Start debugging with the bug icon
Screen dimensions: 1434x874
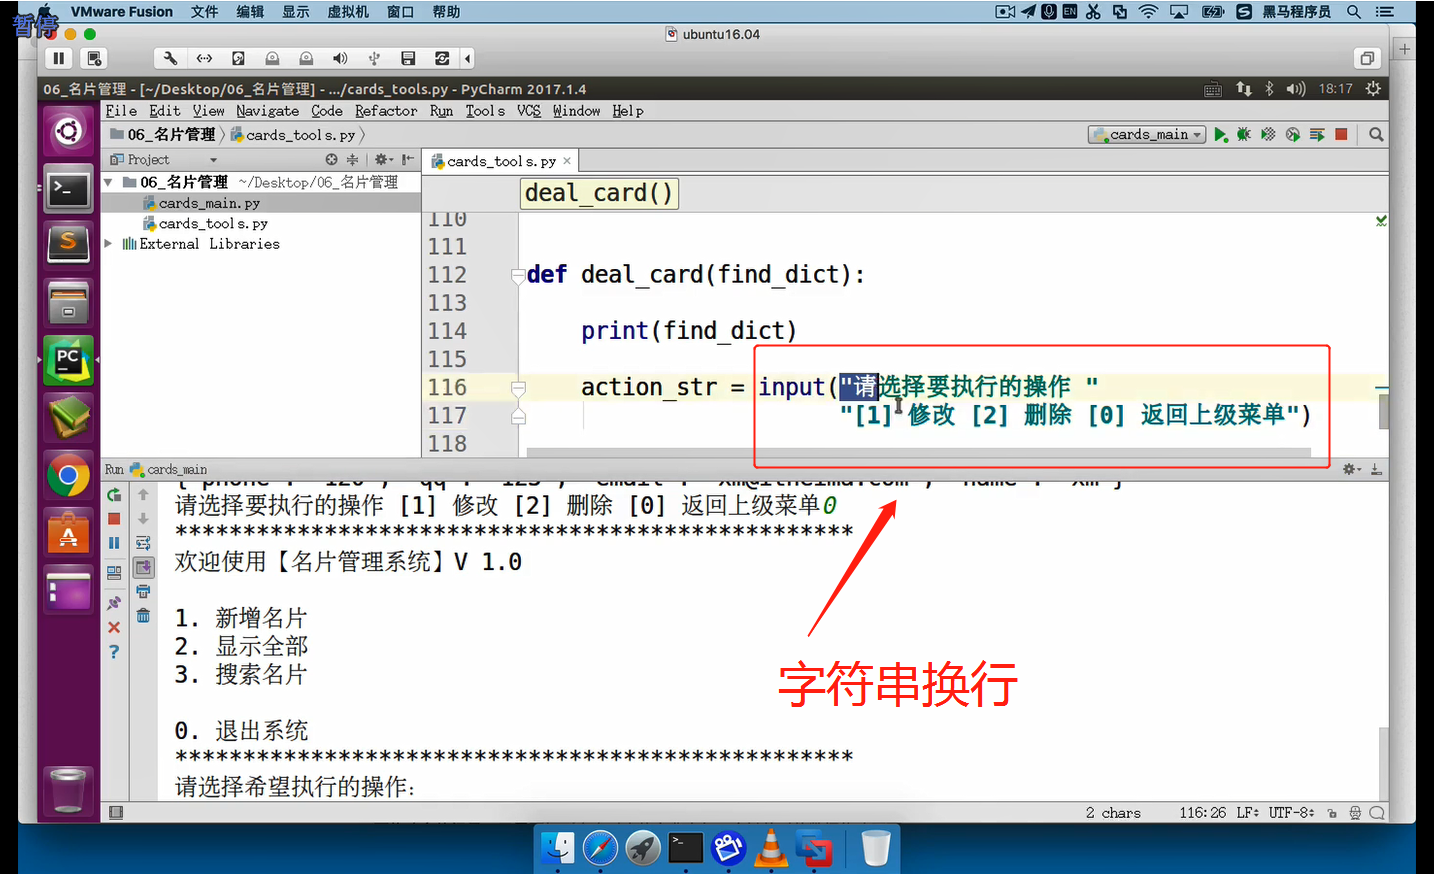[1244, 134]
